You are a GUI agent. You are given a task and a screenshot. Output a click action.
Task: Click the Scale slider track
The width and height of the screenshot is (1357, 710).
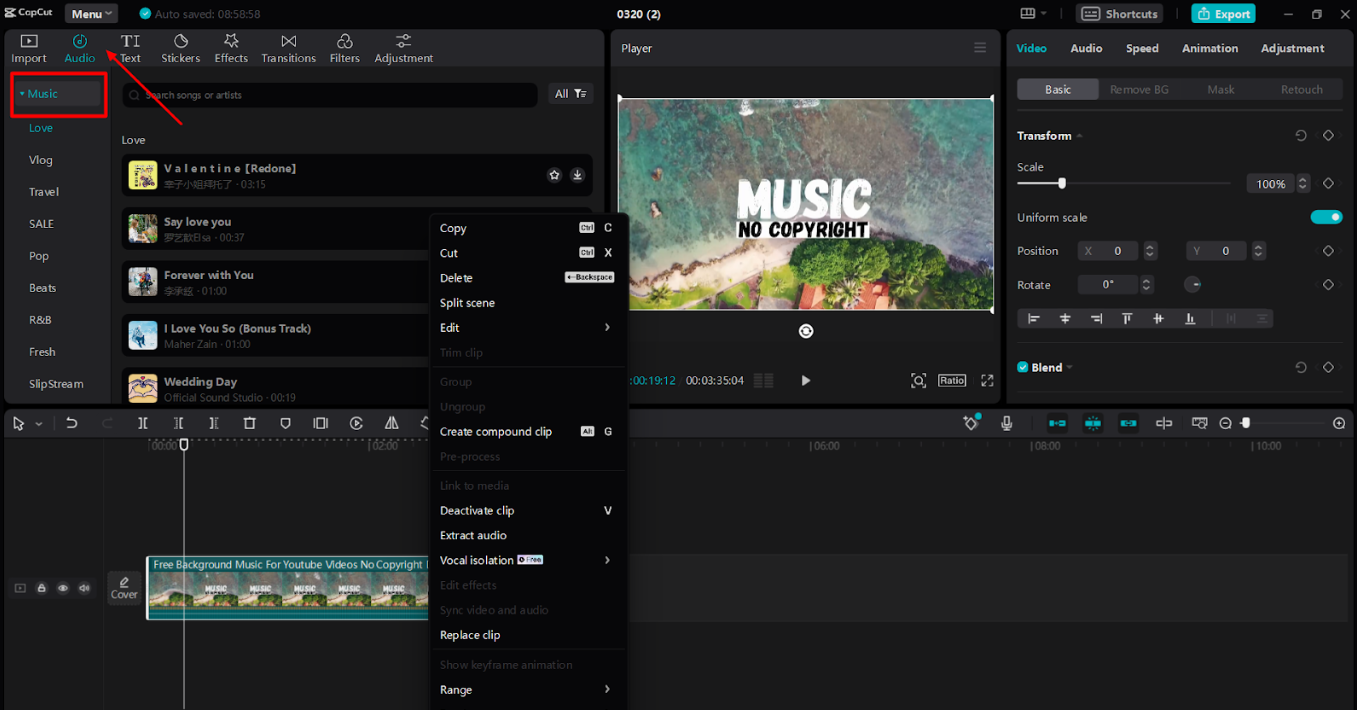pos(1124,183)
